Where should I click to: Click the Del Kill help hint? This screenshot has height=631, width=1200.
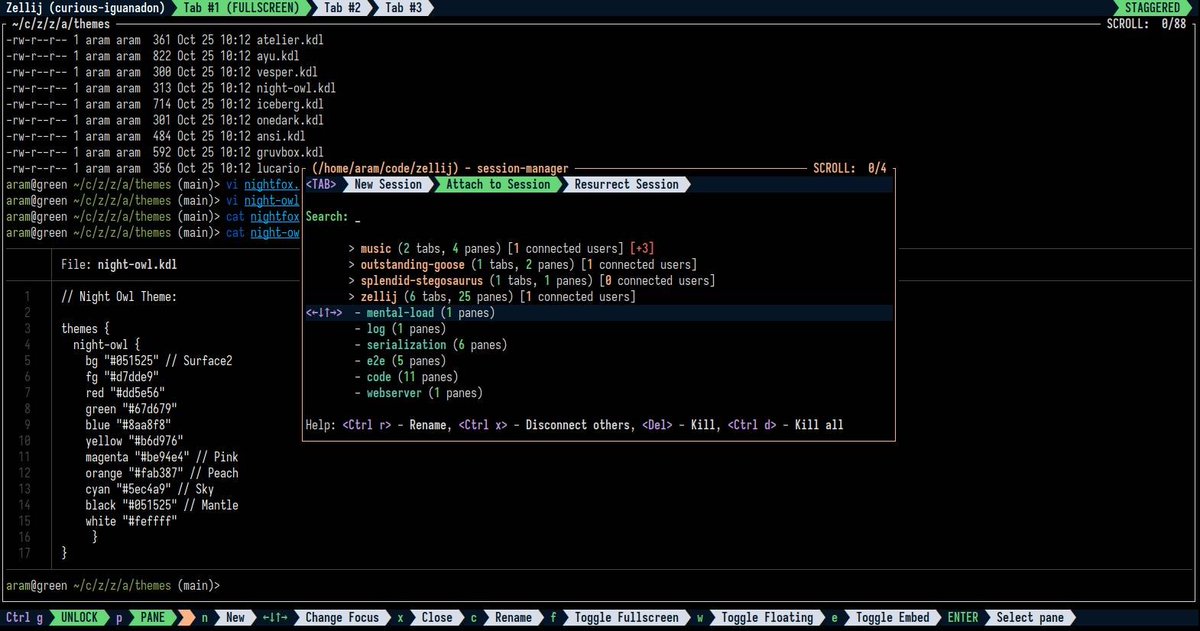(x=680, y=425)
